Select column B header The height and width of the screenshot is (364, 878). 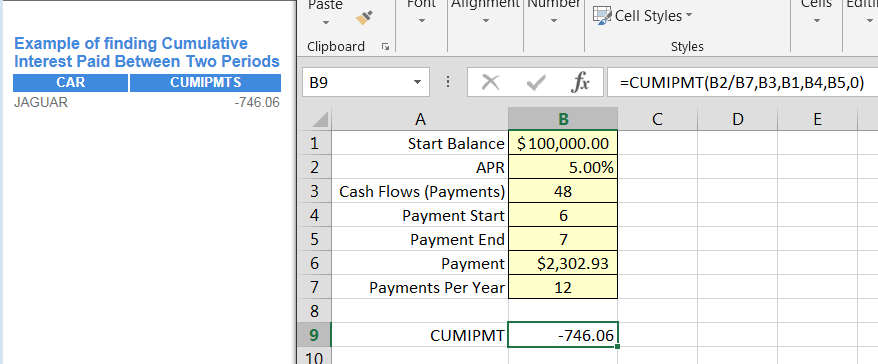click(x=563, y=119)
